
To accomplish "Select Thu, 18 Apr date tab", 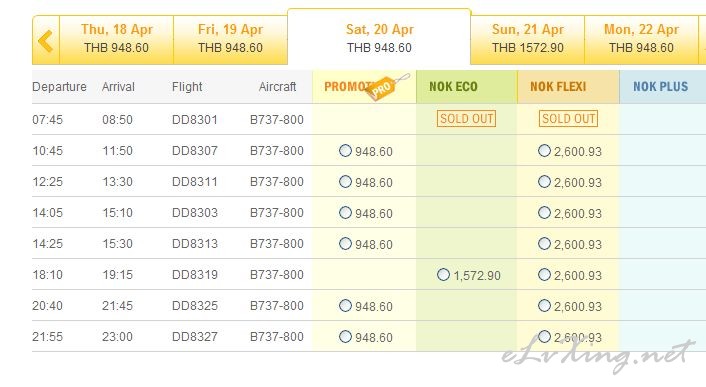I will (x=117, y=39).
